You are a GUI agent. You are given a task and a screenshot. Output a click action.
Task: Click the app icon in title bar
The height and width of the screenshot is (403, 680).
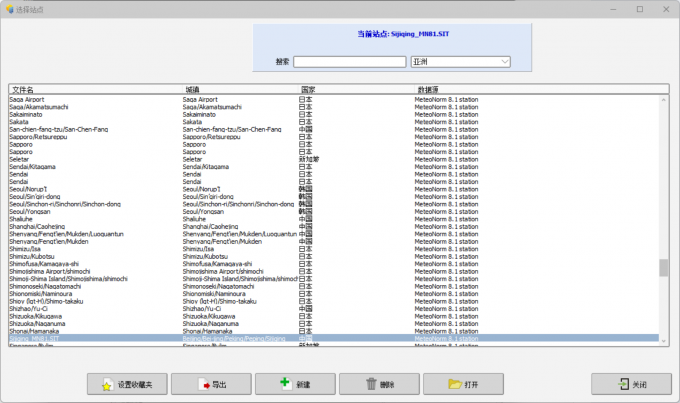pyautogui.click(x=9, y=8)
